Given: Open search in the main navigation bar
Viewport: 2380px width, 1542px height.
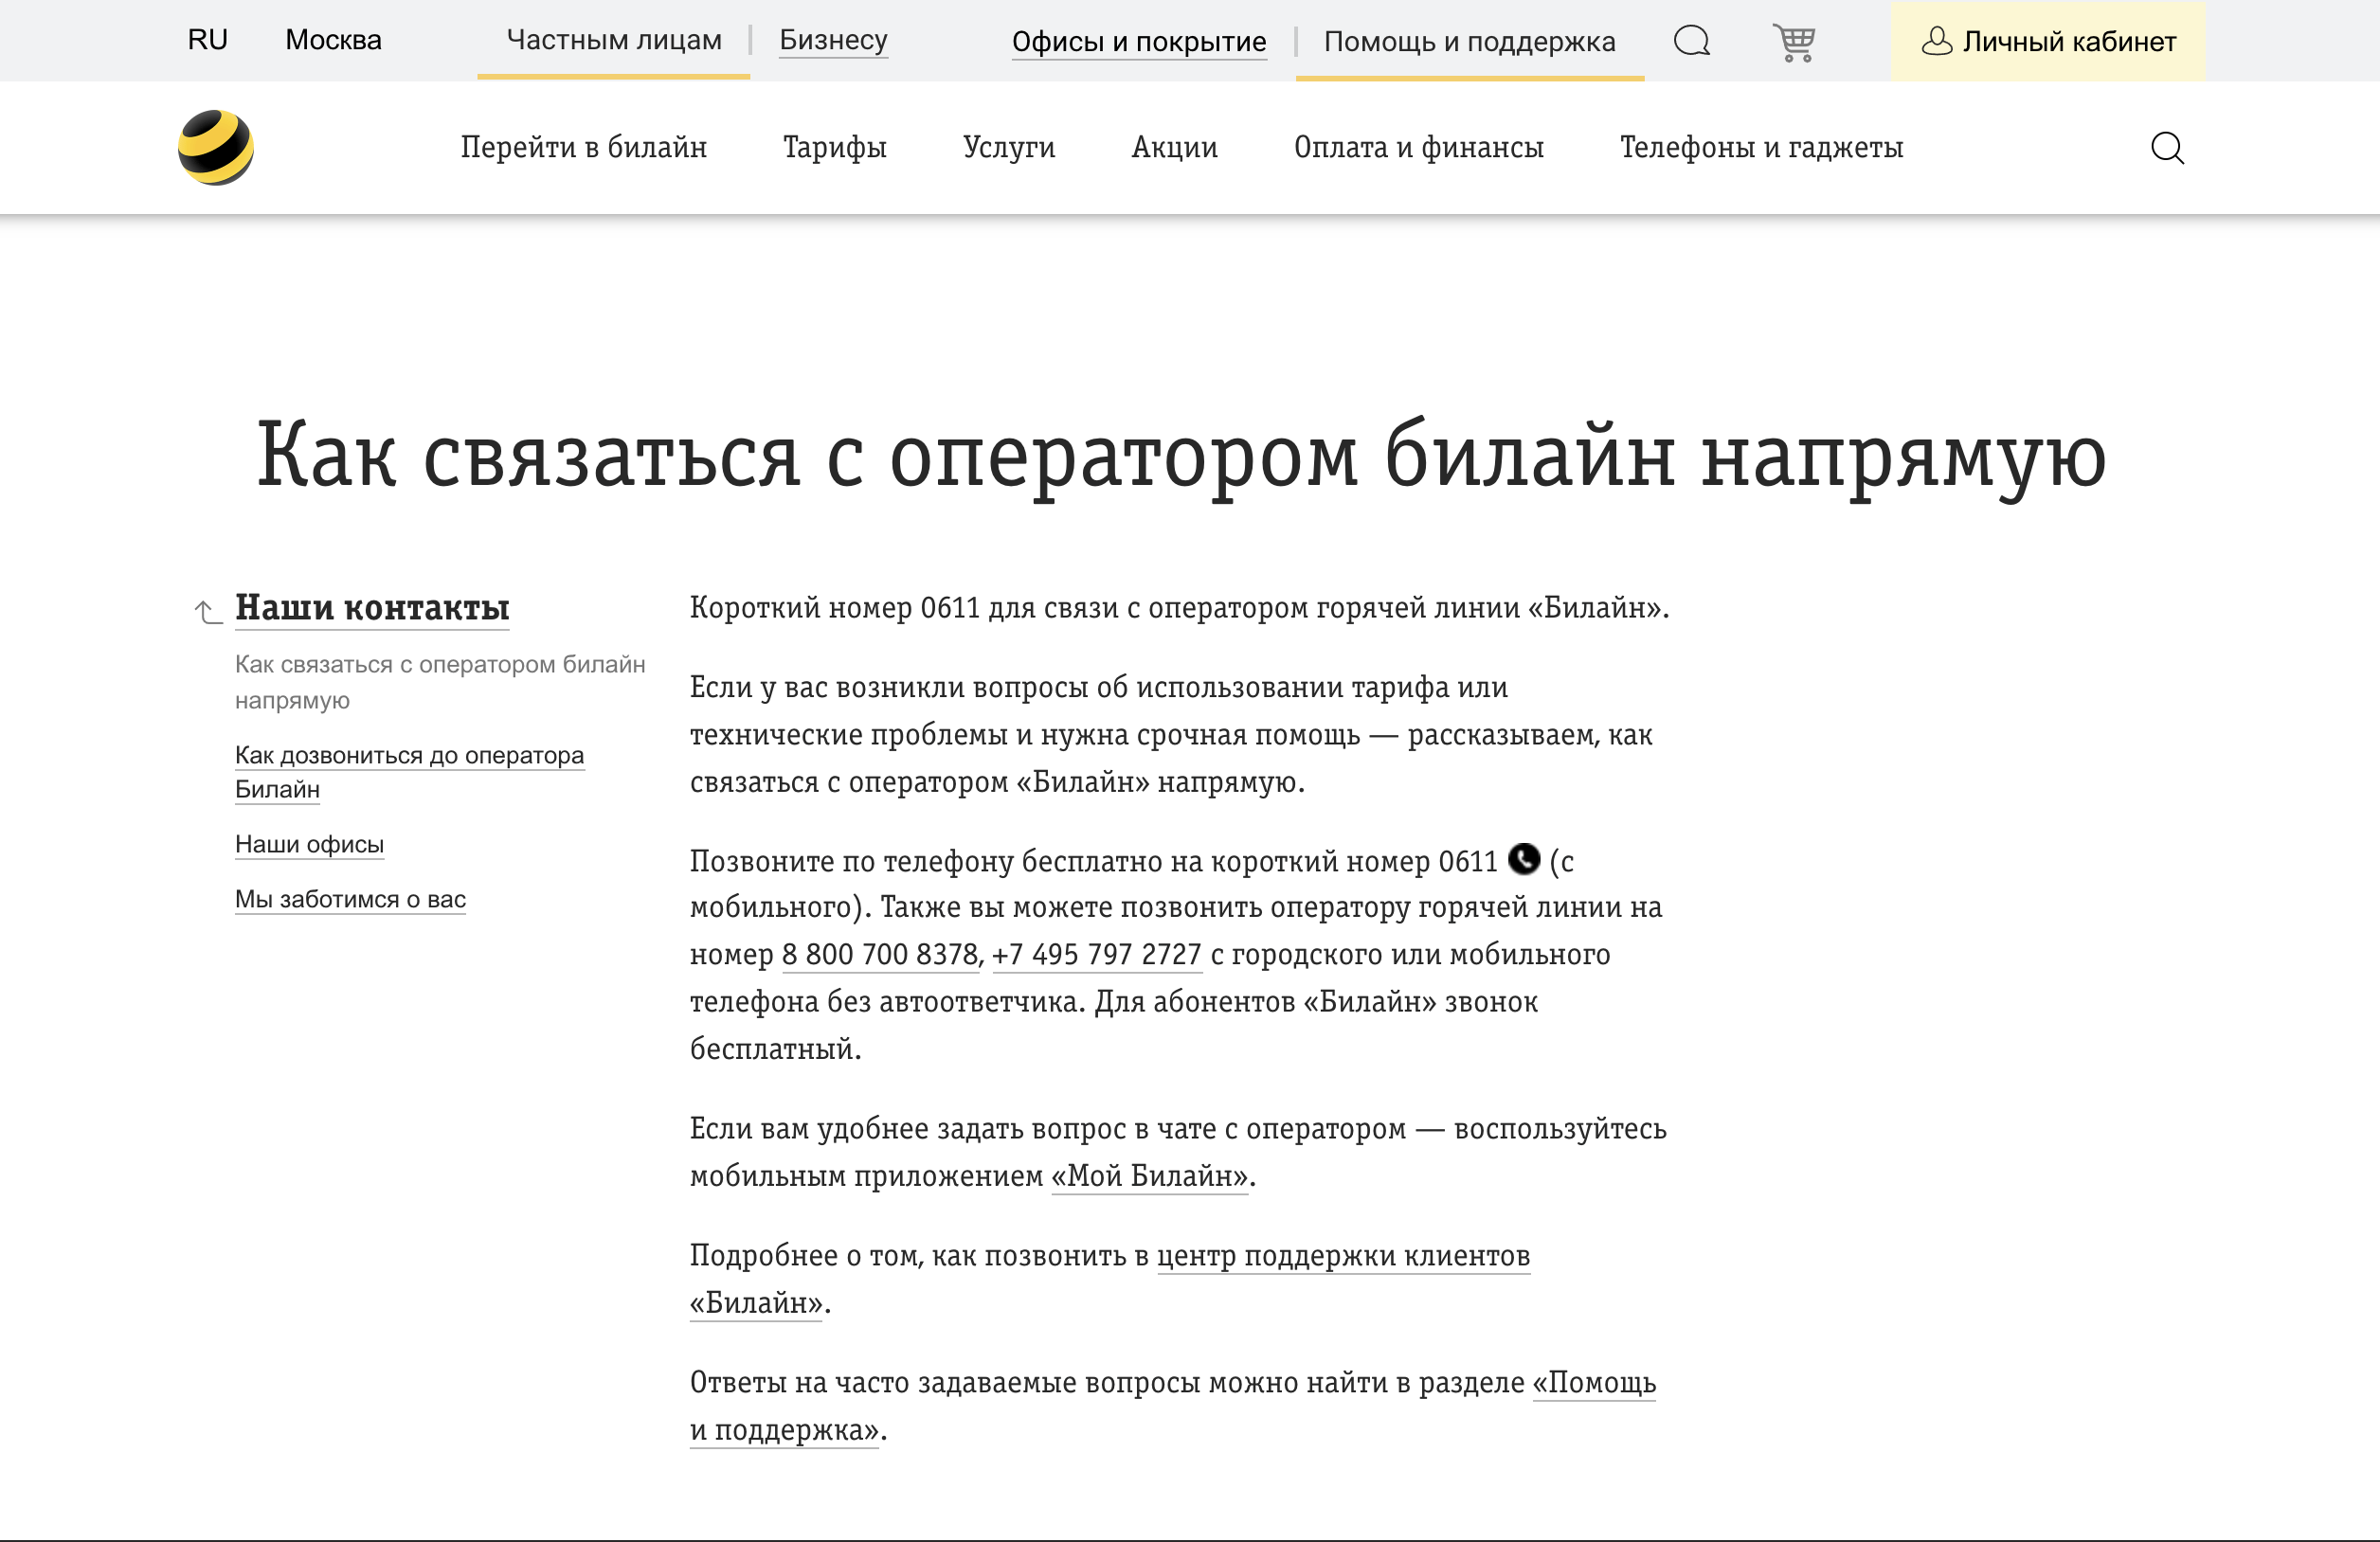Looking at the screenshot, I should click(2167, 148).
